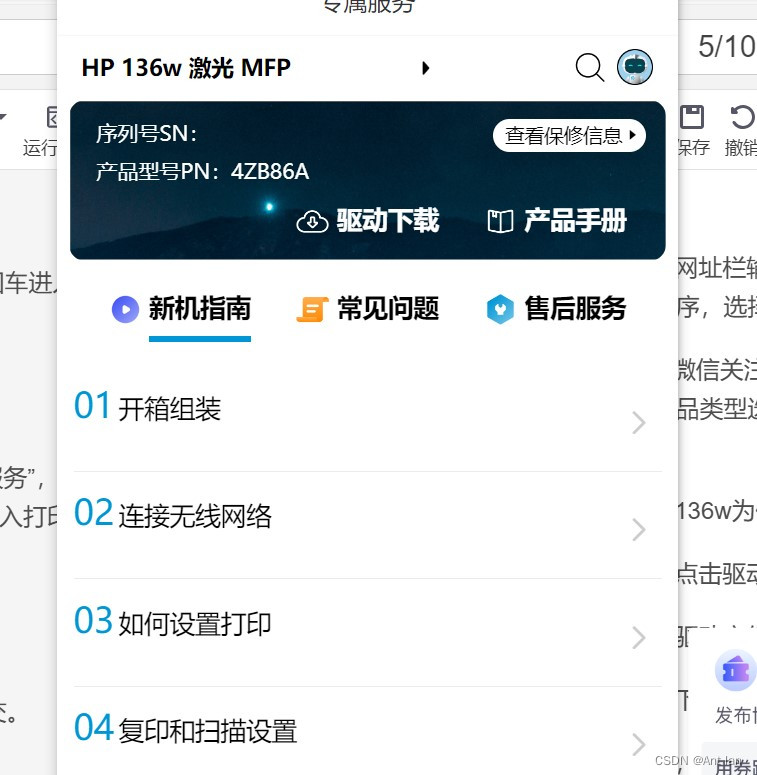Click save icon in background editor

(x=692, y=118)
